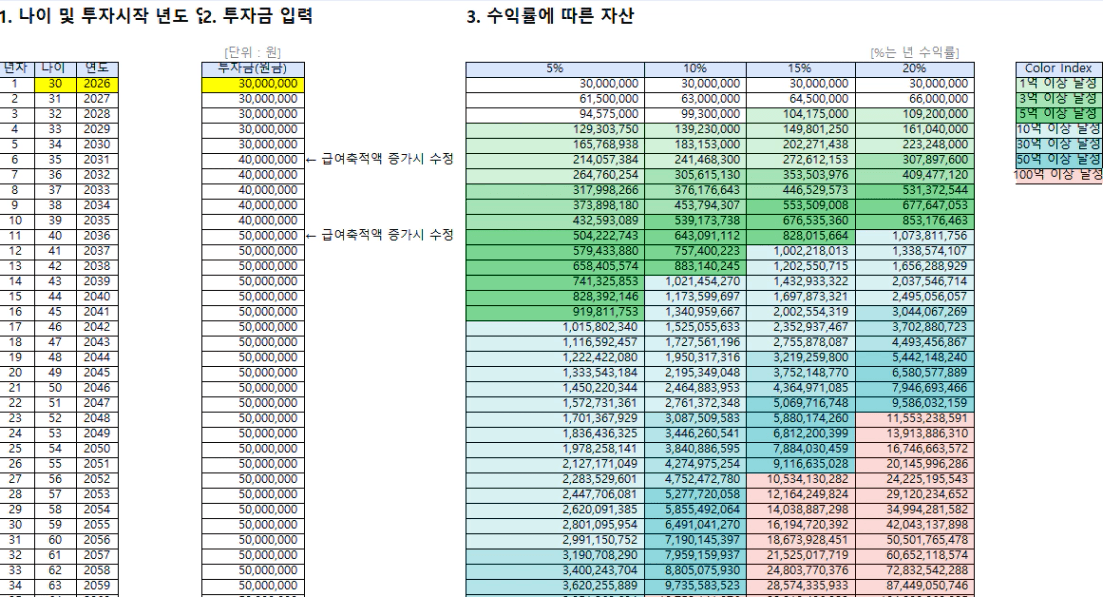Select the cell showing 1,002,218,013
The image size is (1103, 597).
tap(801, 251)
